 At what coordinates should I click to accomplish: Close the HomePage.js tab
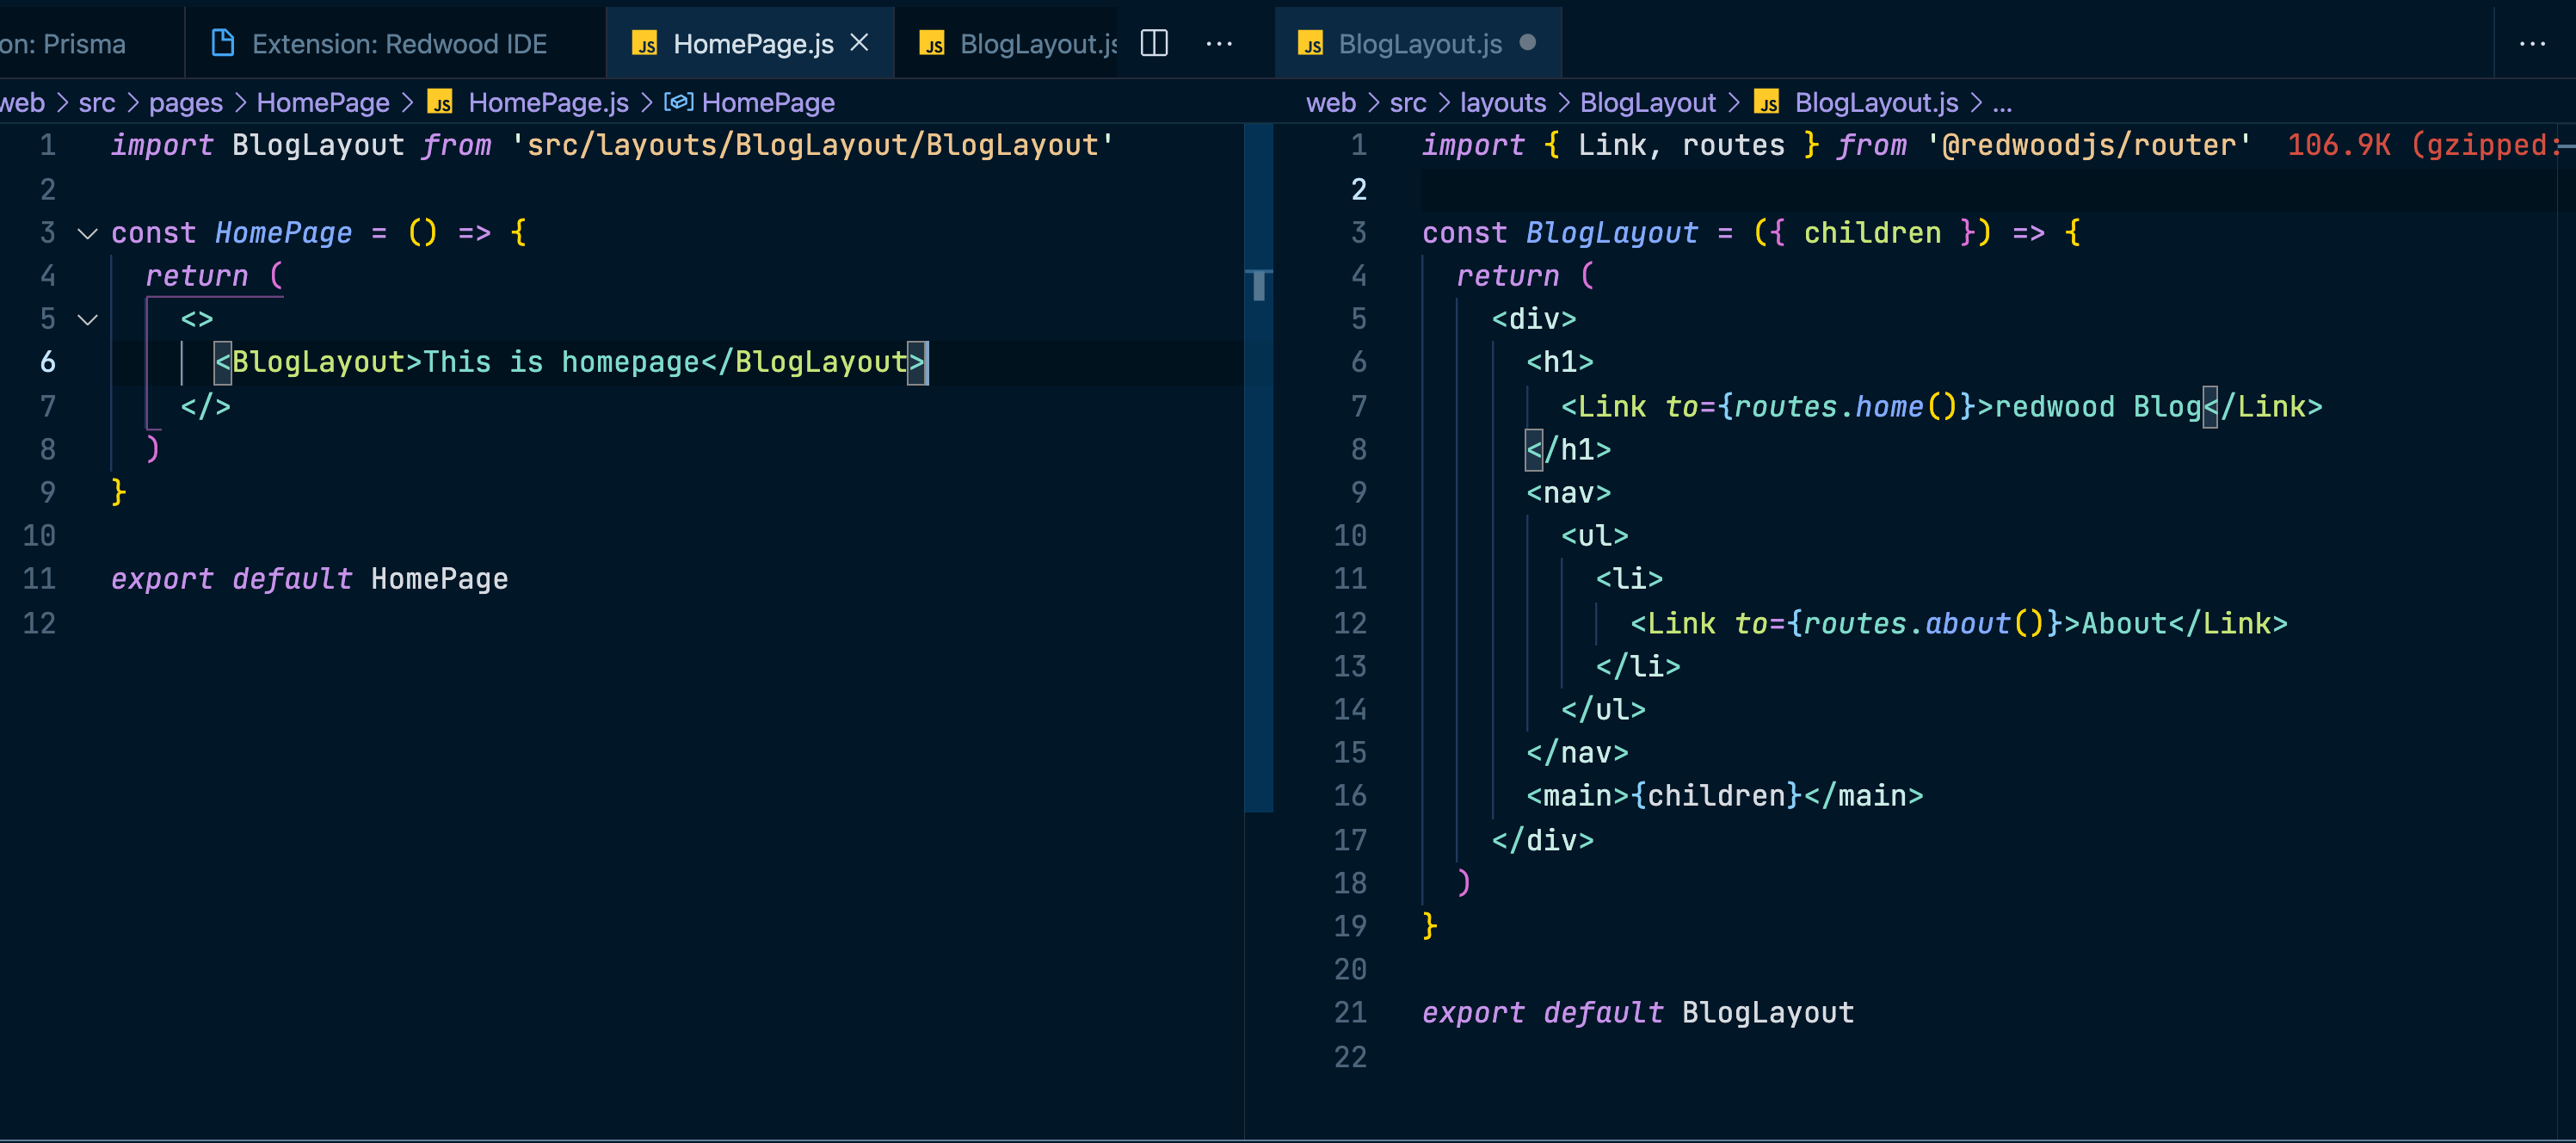(859, 43)
